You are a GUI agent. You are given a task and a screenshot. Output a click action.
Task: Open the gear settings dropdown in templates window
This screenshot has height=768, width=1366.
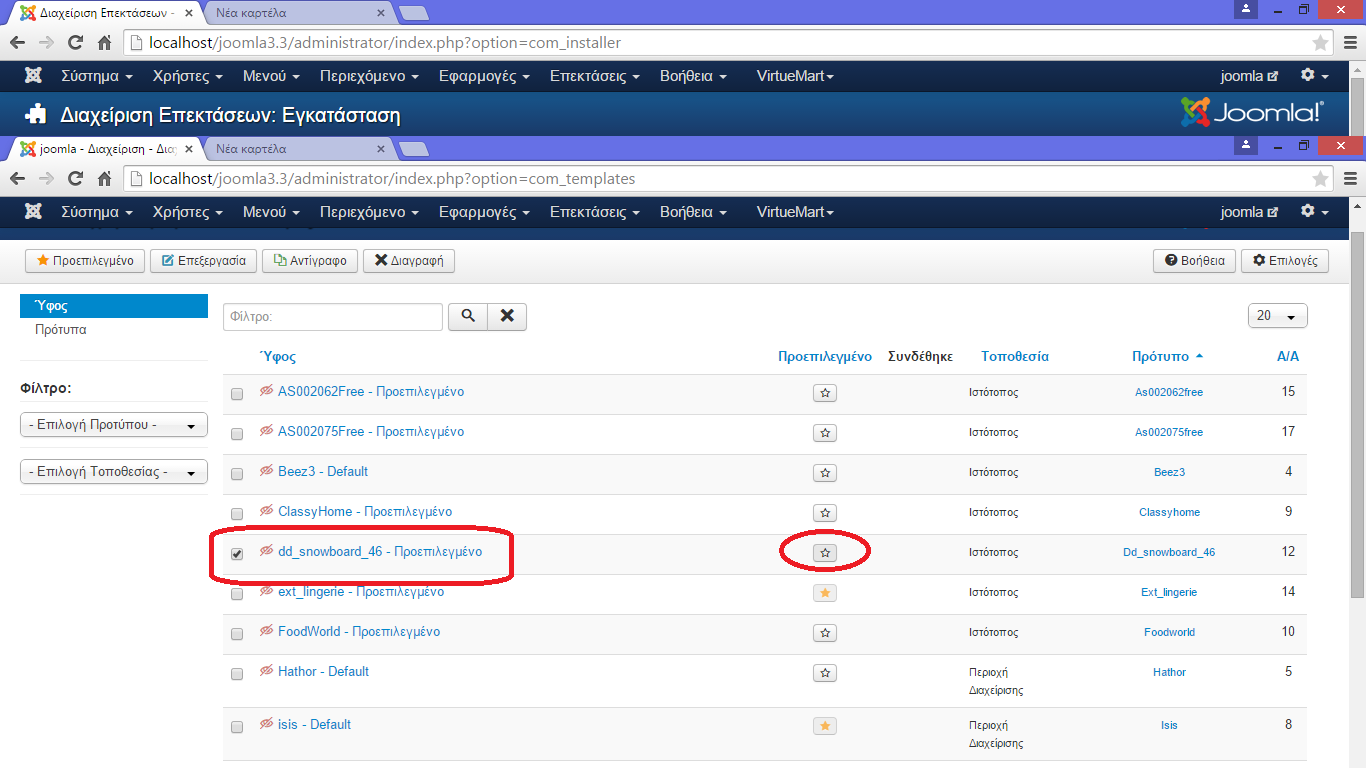[x=1314, y=212]
